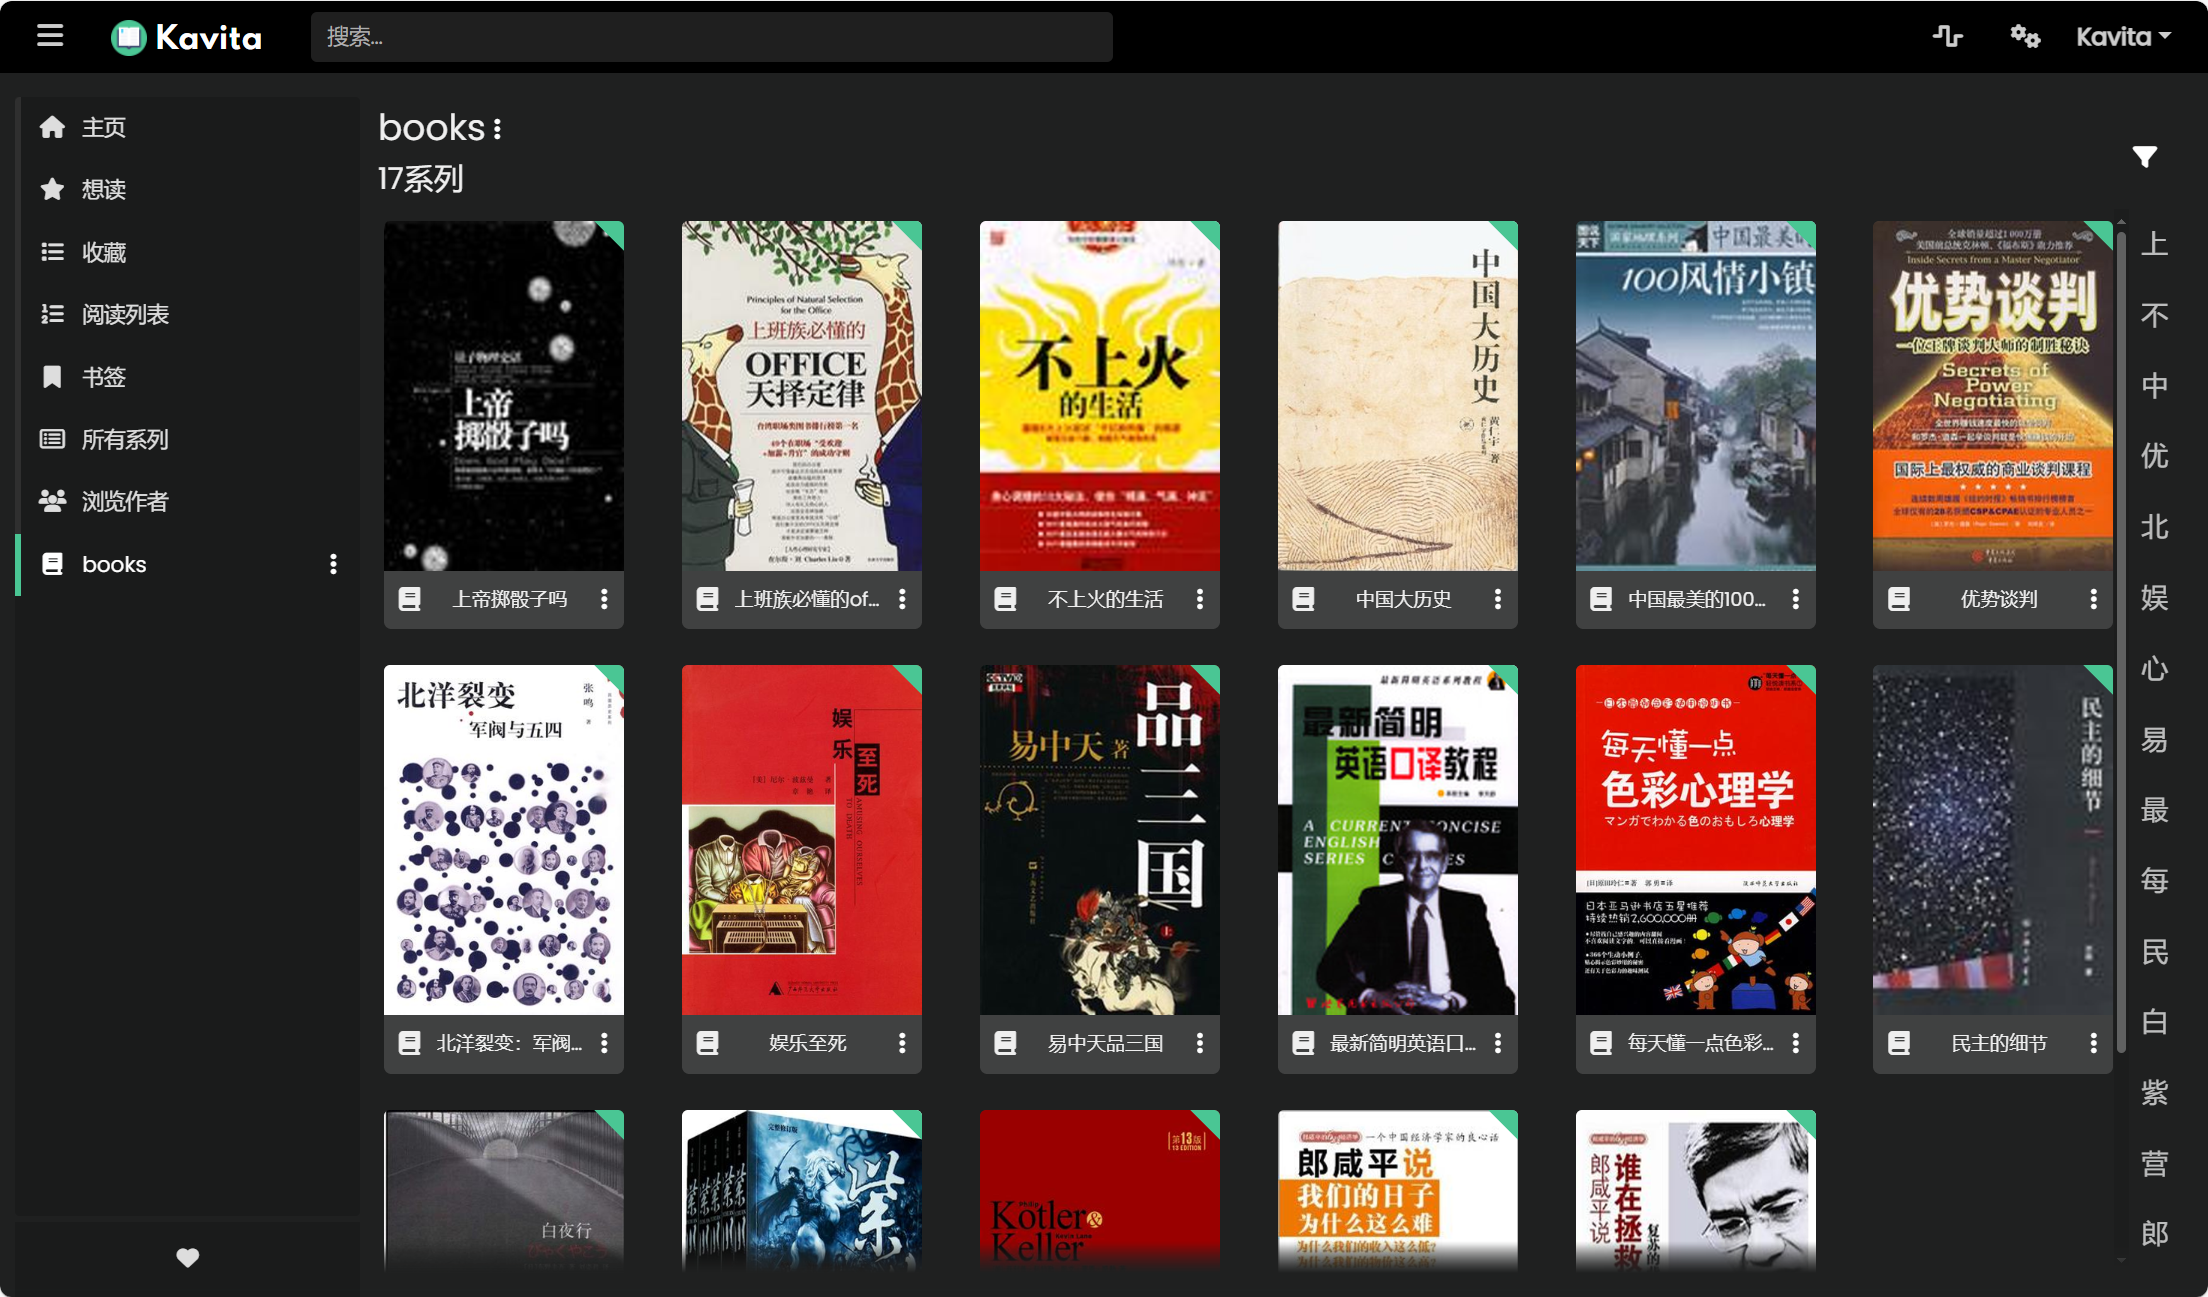Click the 娱乐至死 title link
The width and height of the screenshot is (2208, 1297).
[807, 1043]
